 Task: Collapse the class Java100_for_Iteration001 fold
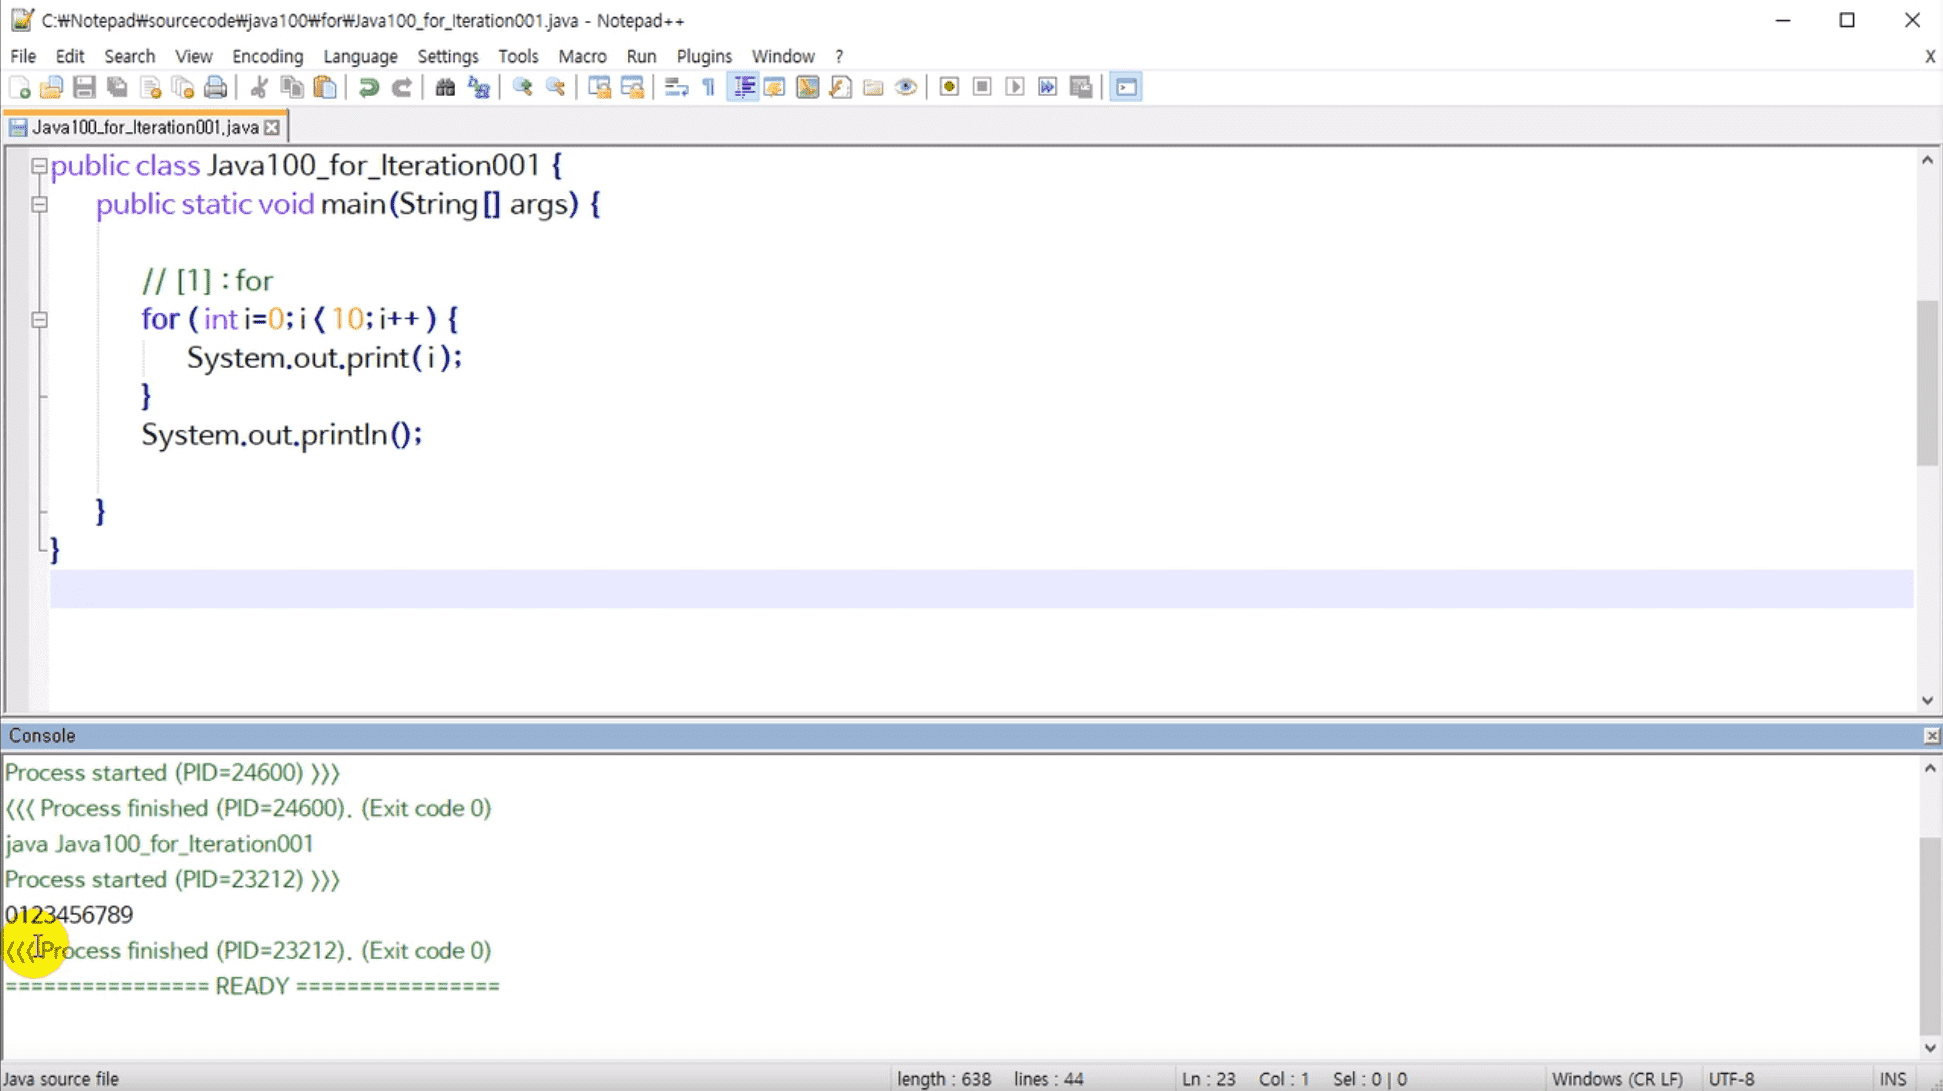[39, 166]
